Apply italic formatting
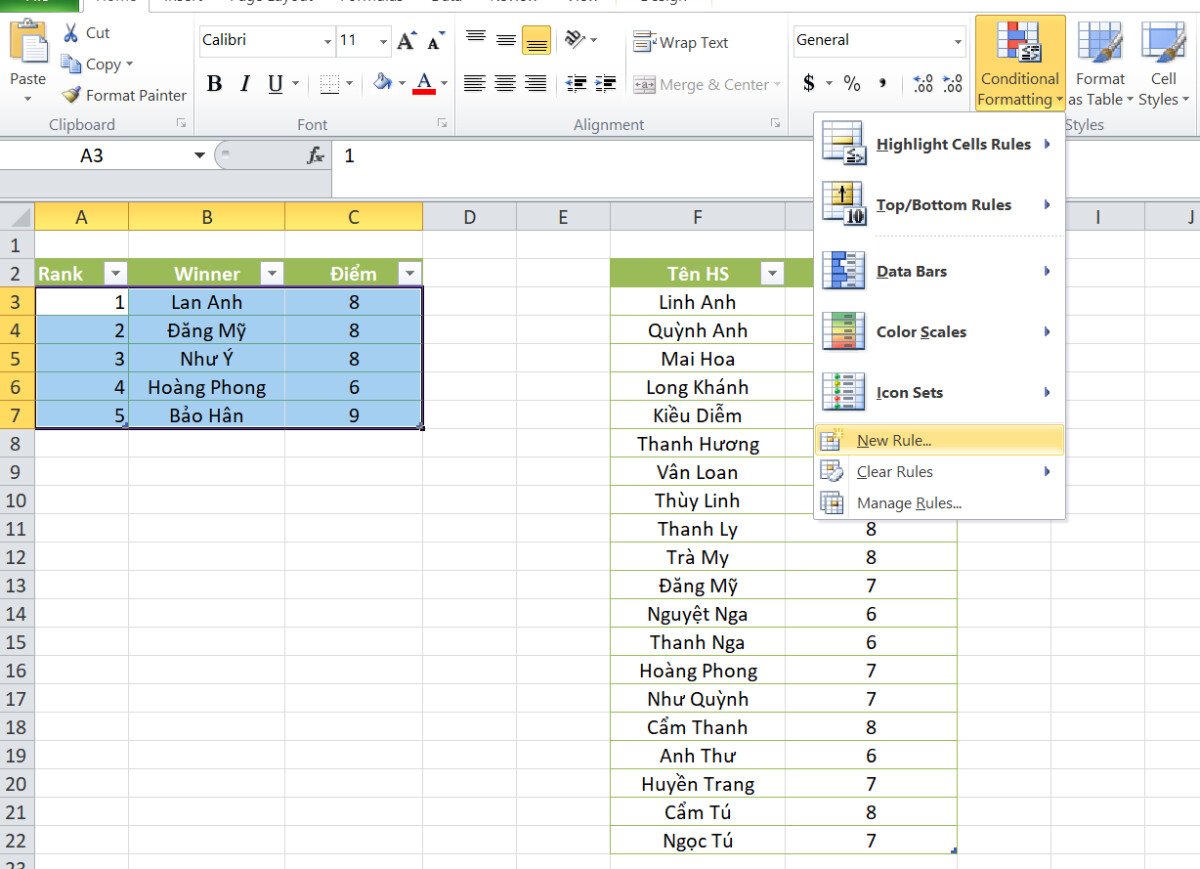The width and height of the screenshot is (1200, 869). (x=243, y=84)
